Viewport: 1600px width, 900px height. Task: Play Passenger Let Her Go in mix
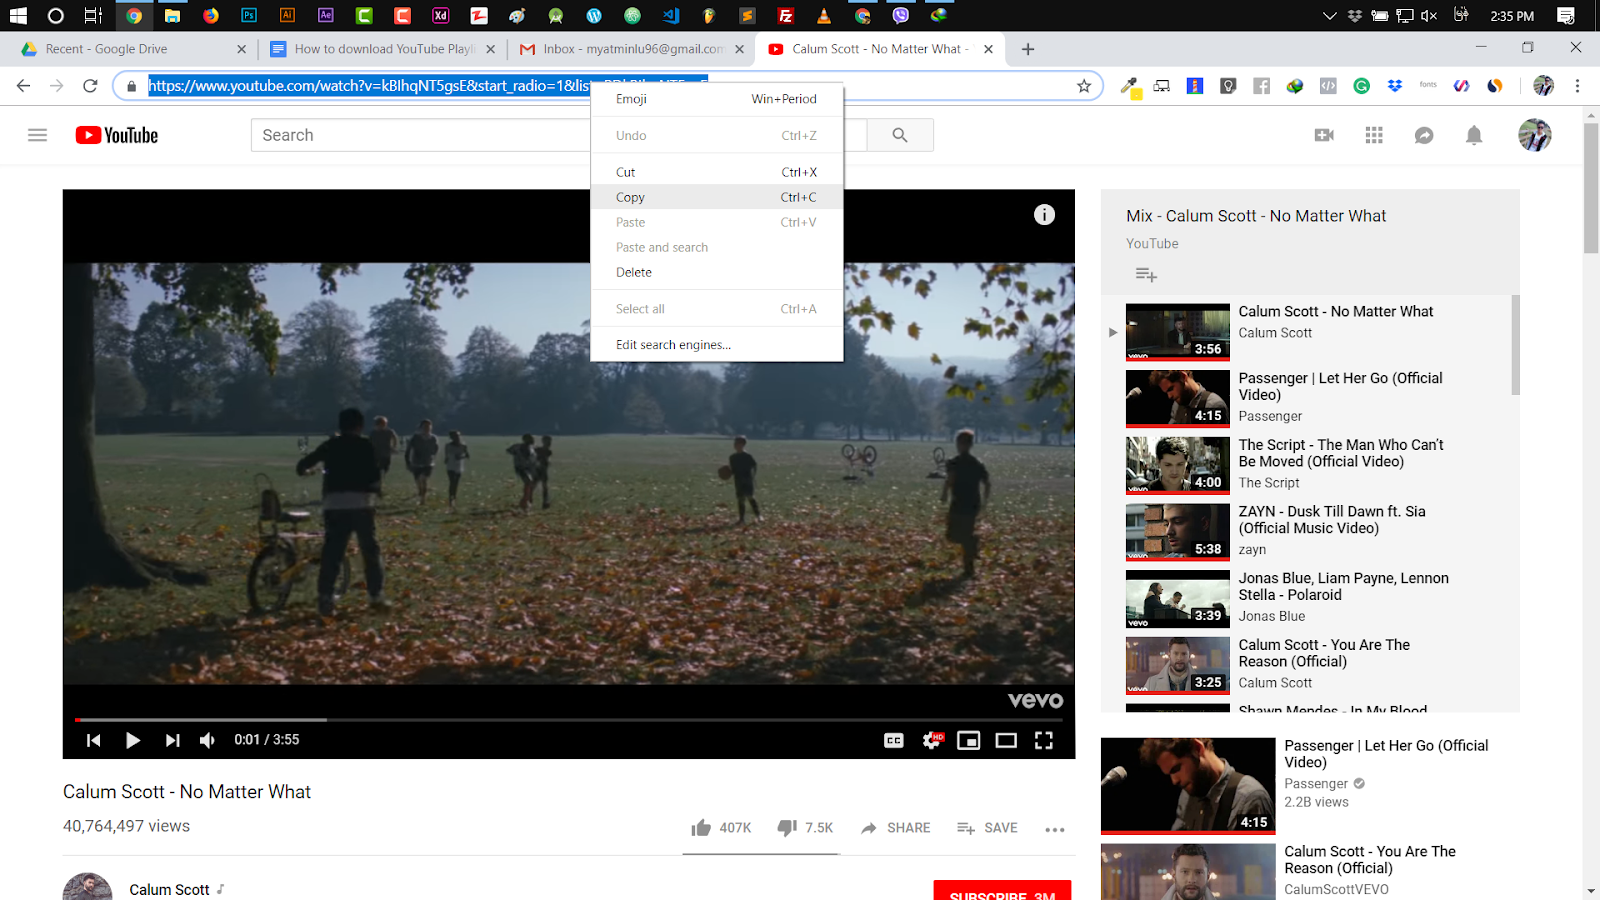1310,397
